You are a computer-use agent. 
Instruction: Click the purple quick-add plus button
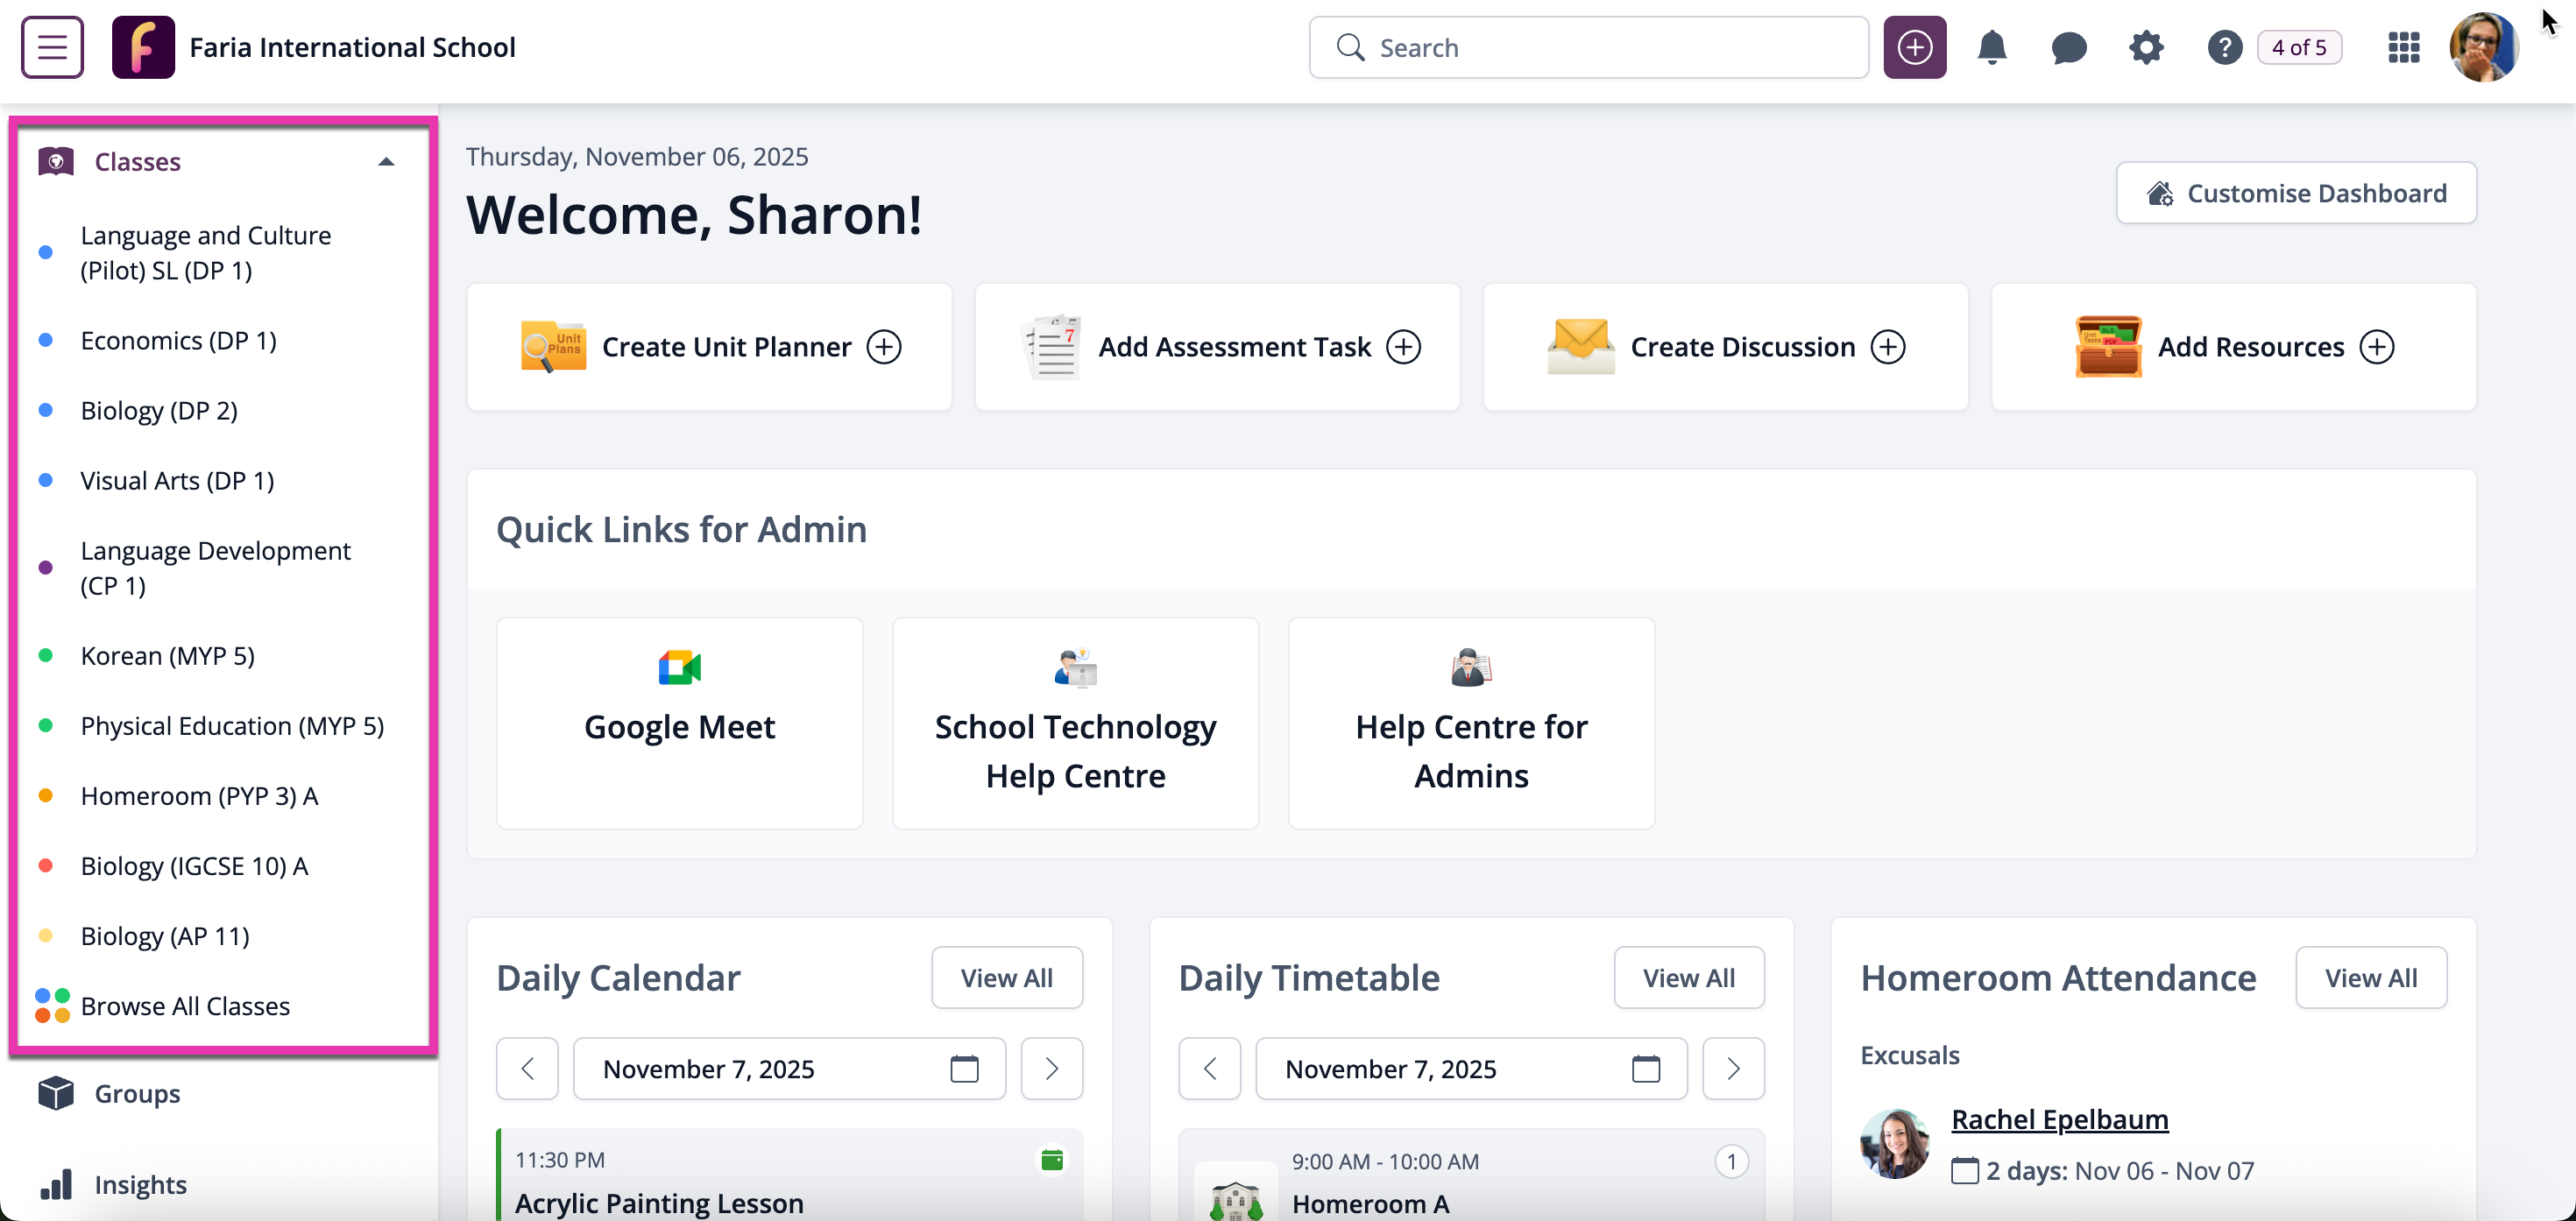(x=1914, y=47)
